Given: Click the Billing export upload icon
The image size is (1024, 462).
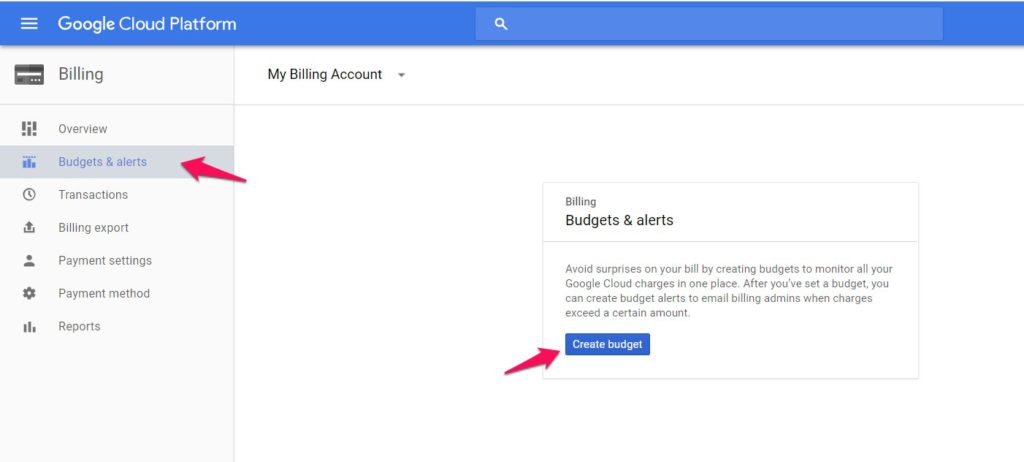Looking at the screenshot, I should [x=29, y=228].
